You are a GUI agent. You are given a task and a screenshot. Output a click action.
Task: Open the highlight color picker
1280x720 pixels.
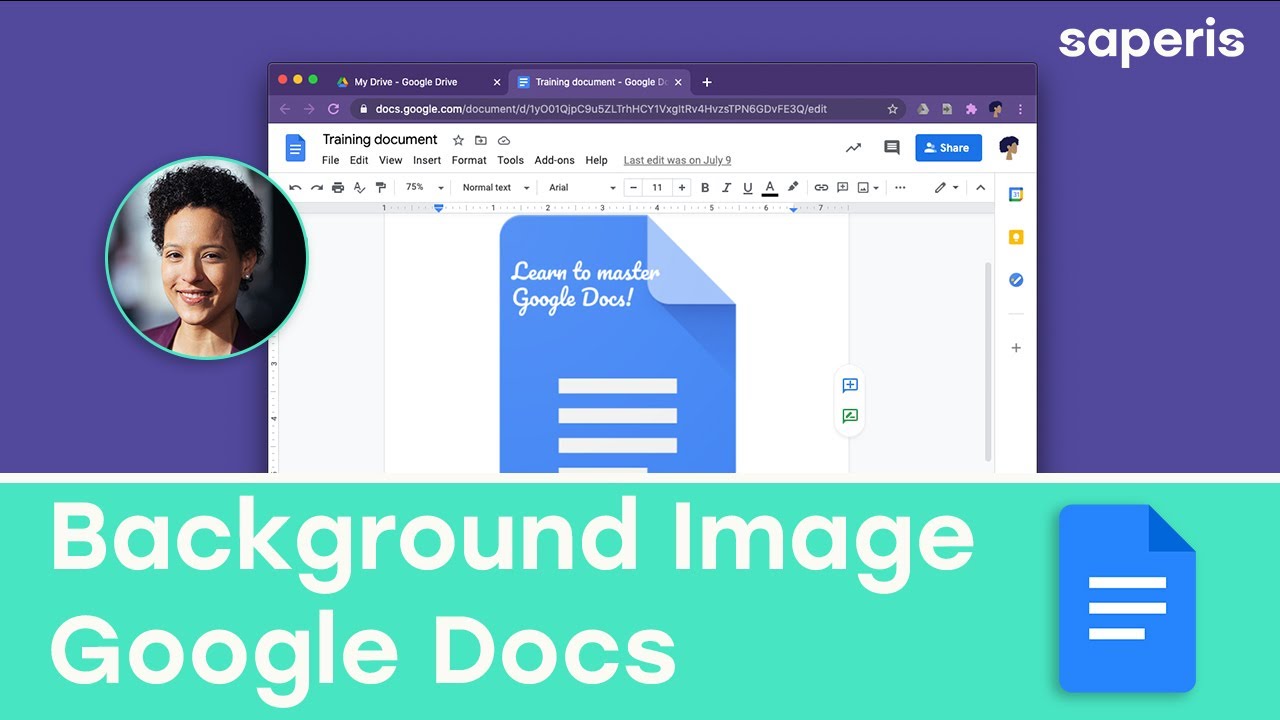coord(793,187)
